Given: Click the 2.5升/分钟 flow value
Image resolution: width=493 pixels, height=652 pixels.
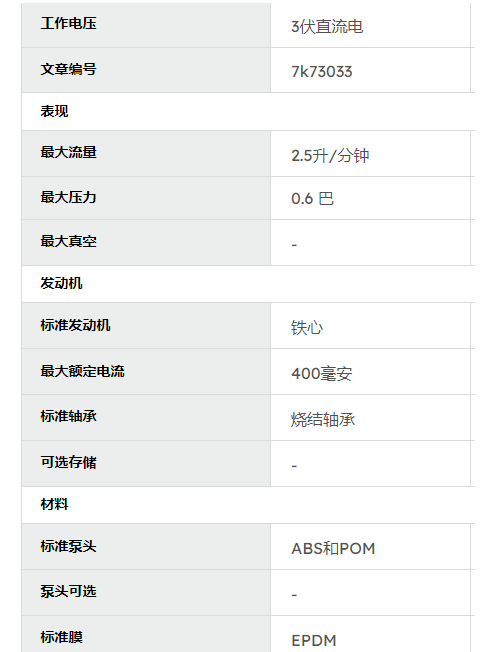Looking at the screenshot, I should pyautogui.click(x=330, y=156).
